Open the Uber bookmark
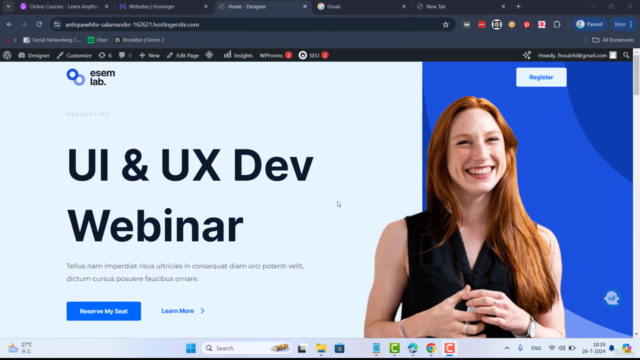Image resolution: width=640 pixels, height=360 pixels. 98,40
